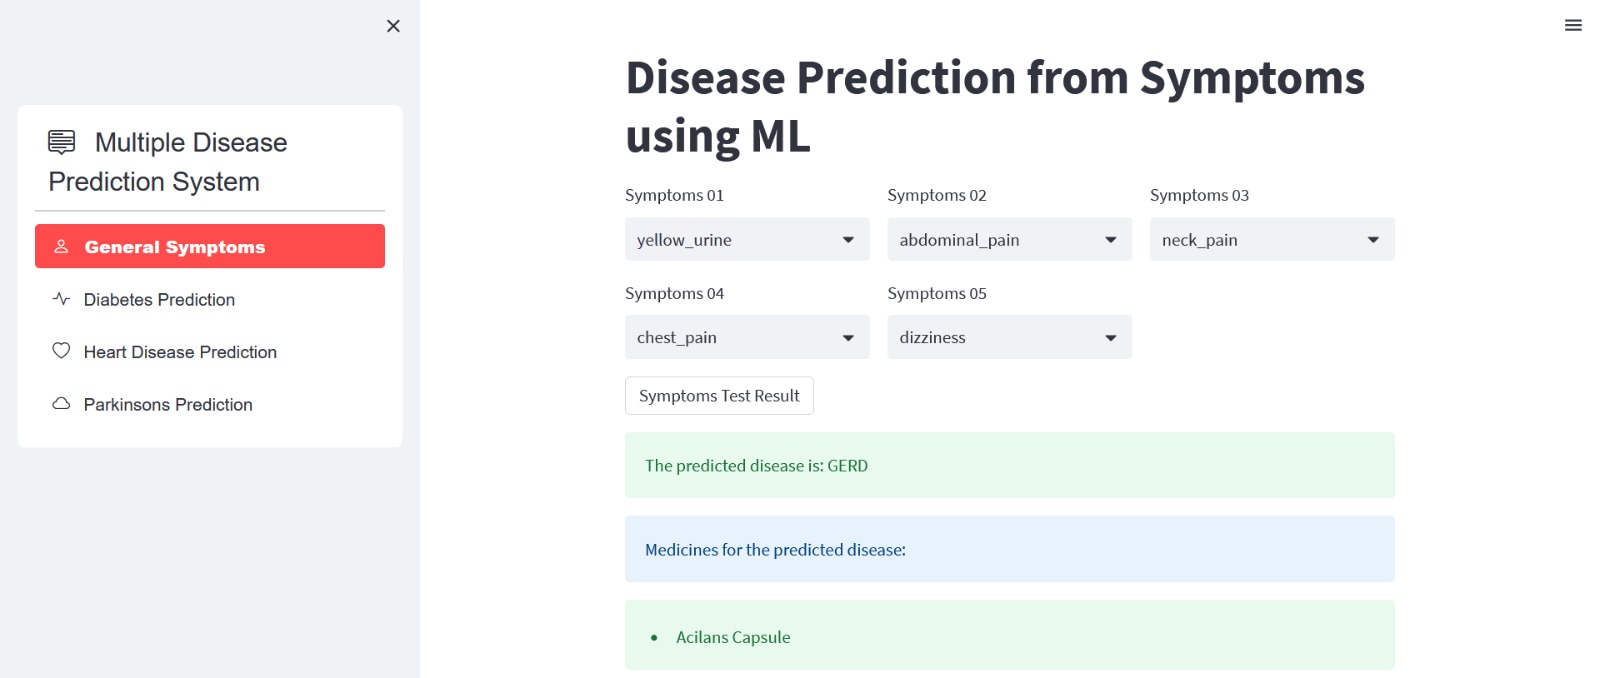Close the sidebar with the X icon
1600x678 pixels.
click(393, 26)
